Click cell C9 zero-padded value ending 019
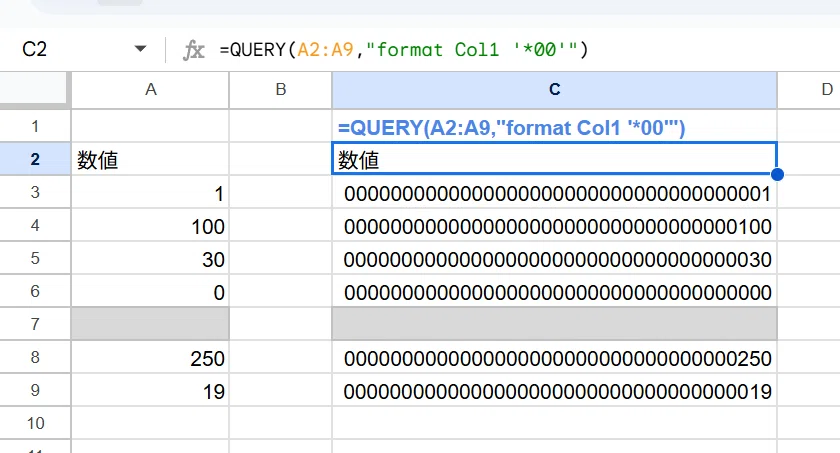 554,390
